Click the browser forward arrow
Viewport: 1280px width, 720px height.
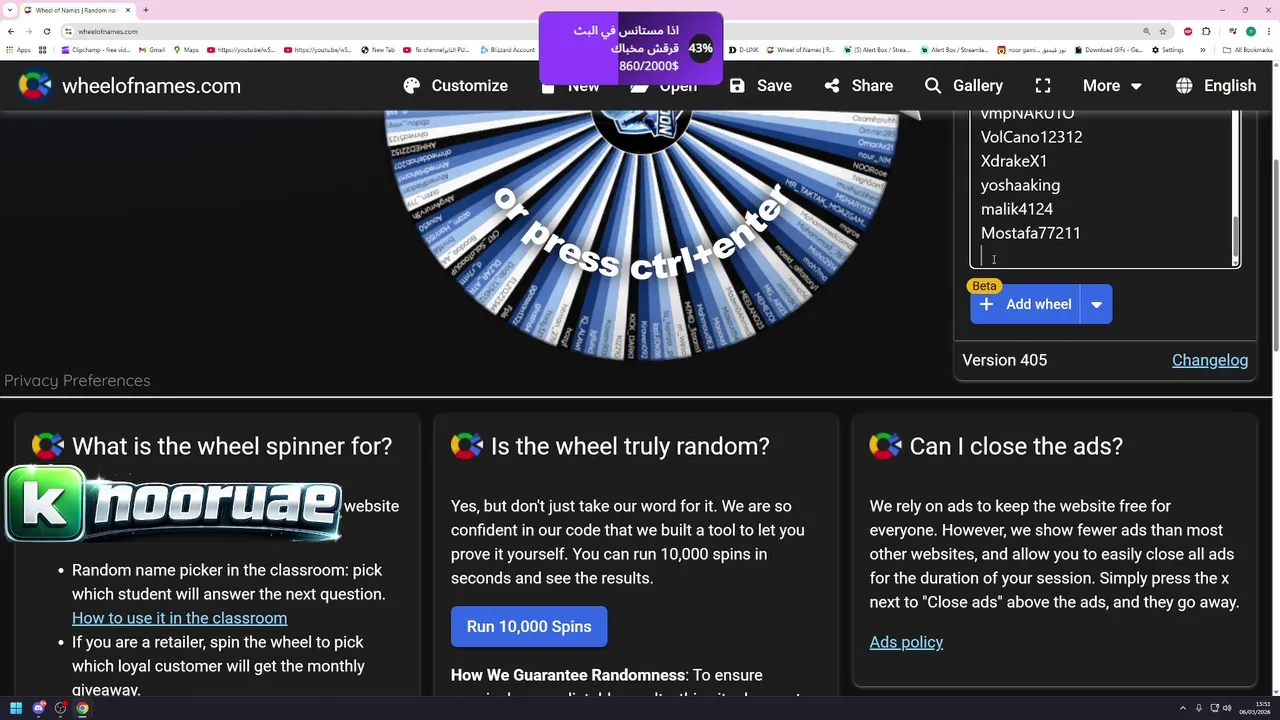(29, 31)
